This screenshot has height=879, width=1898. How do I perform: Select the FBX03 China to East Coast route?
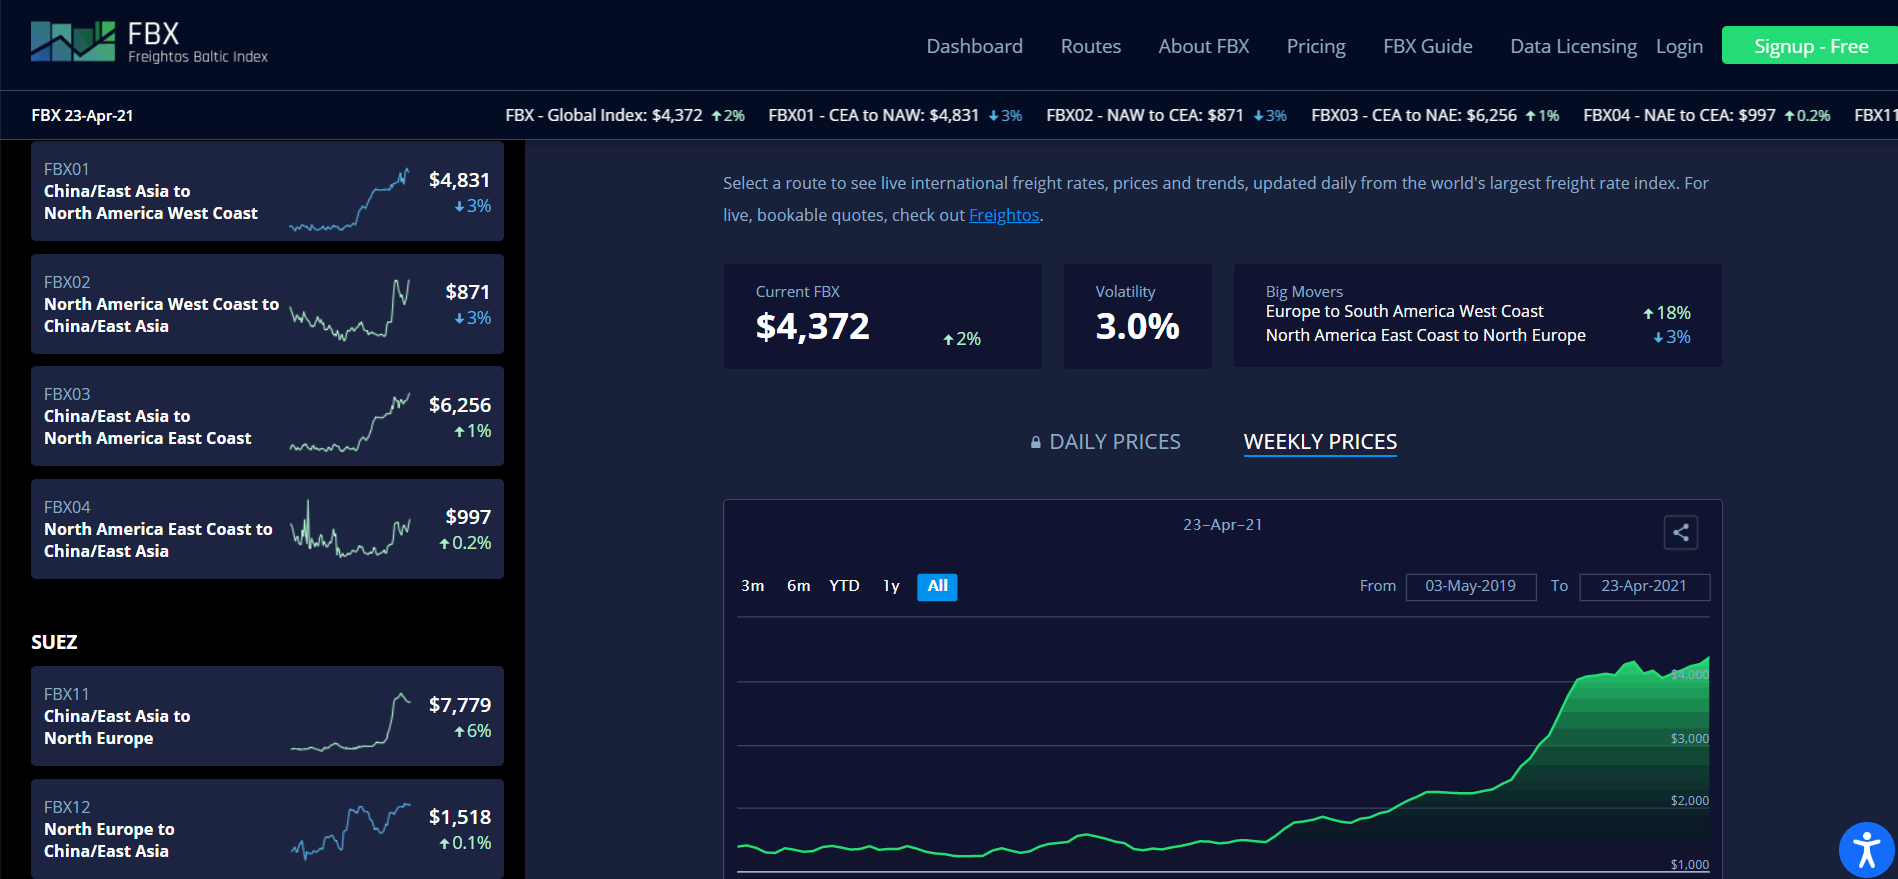[x=267, y=416]
